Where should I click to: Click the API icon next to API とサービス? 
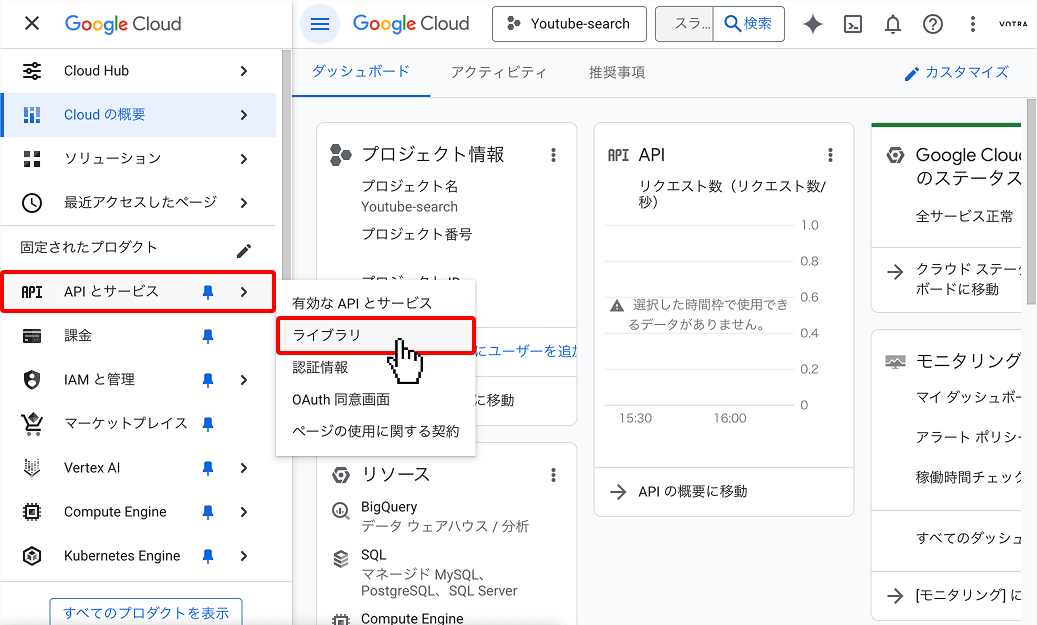pyautogui.click(x=32, y=292)
